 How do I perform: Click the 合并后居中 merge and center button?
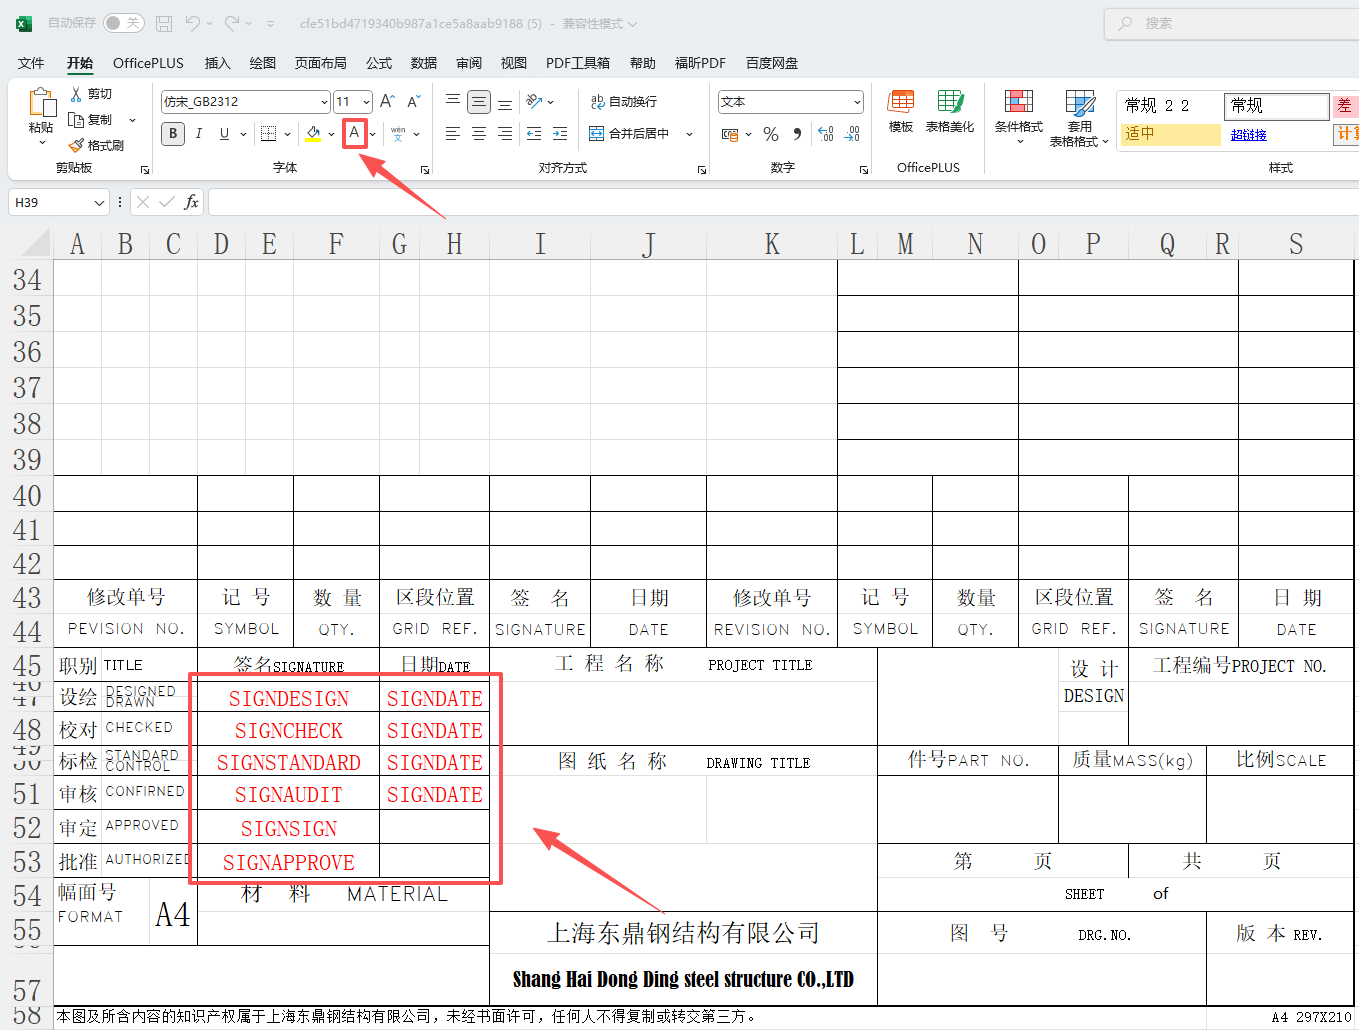click(x=630, y=134)
